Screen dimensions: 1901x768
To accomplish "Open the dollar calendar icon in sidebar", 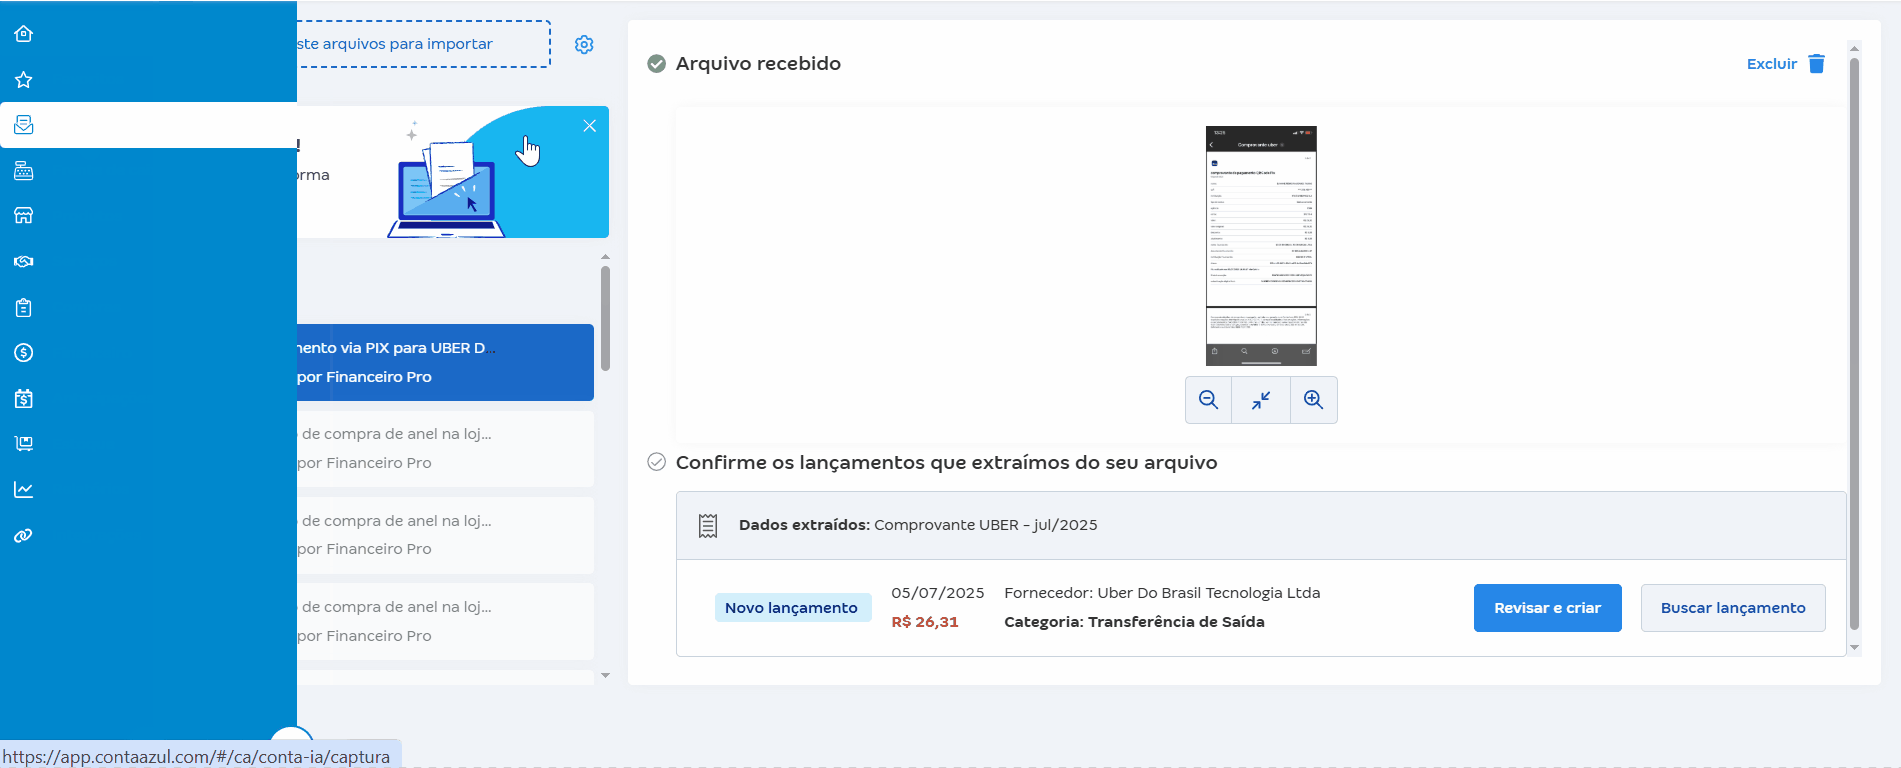I will tap(24, 399).
